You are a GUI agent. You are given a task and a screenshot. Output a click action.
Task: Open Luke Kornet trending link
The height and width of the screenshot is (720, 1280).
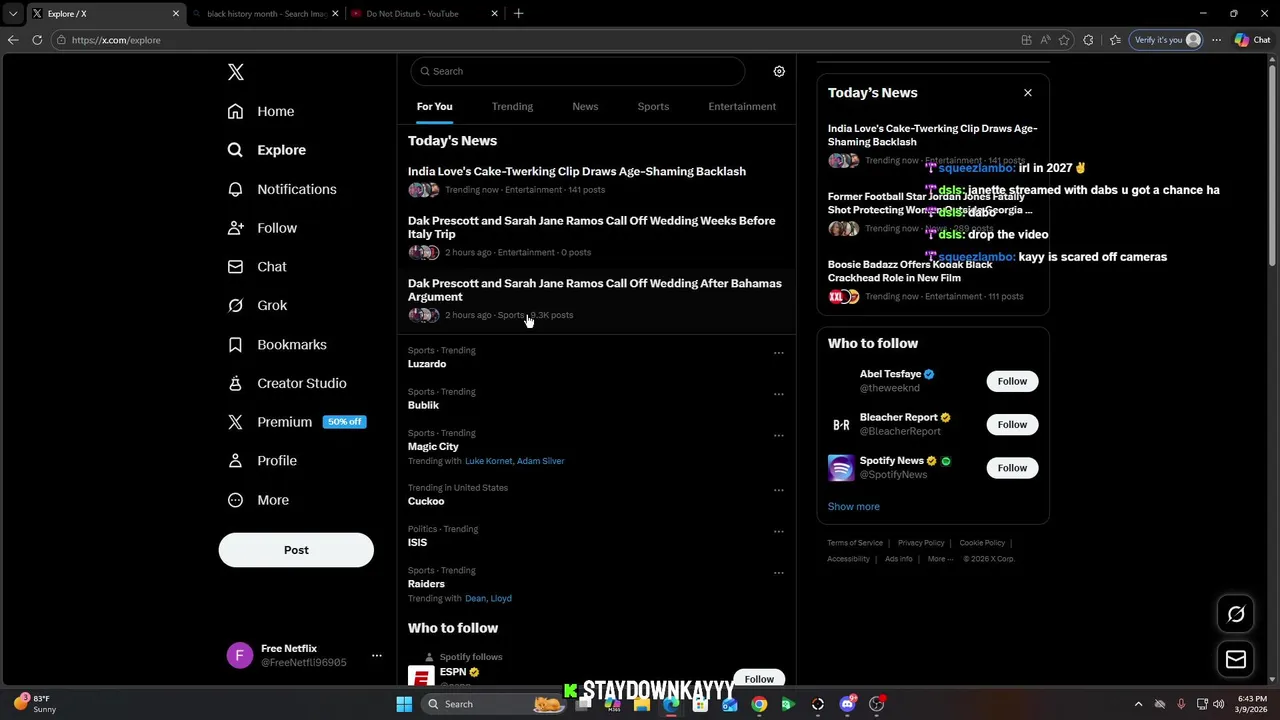pyautogui.click(x=488, y=461)
